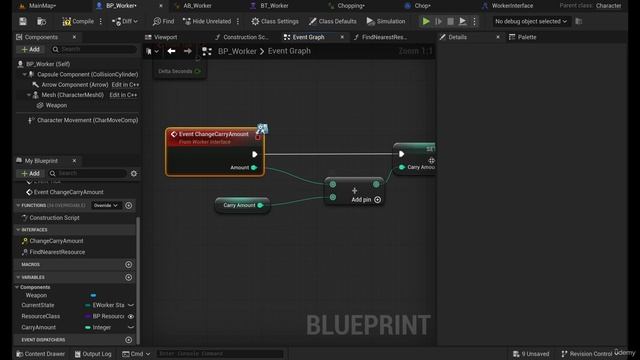The width and height of the screenshot is (640, 360).
Task: Open the graph bookmarks dropdown
Action: click(152, 51)
